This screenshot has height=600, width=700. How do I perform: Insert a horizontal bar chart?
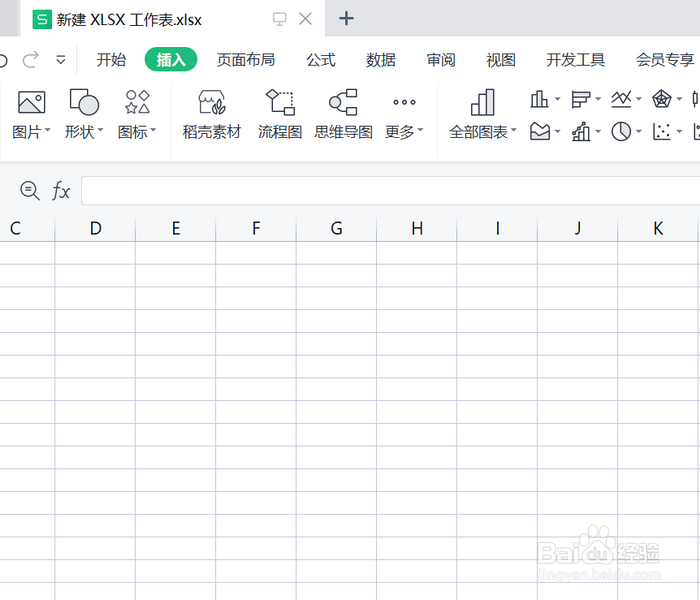[580, 99]
